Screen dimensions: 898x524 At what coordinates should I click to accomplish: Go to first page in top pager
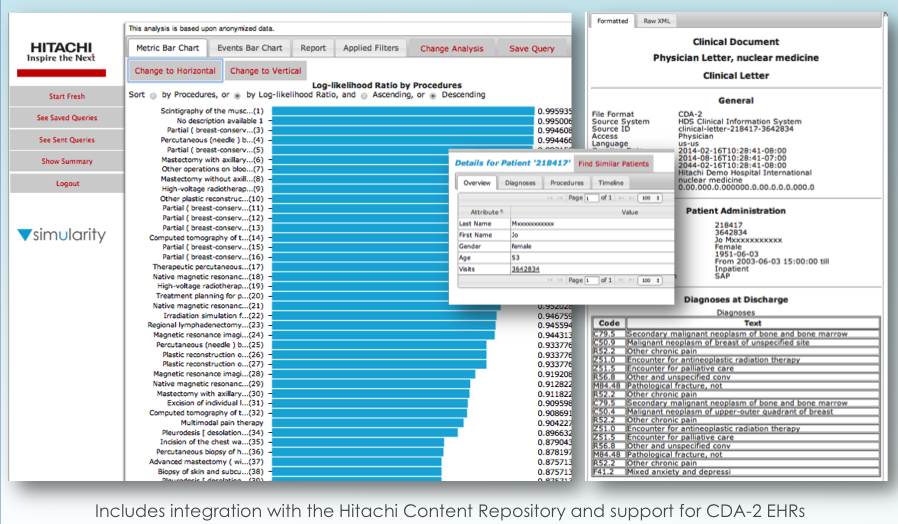[550, 198]
